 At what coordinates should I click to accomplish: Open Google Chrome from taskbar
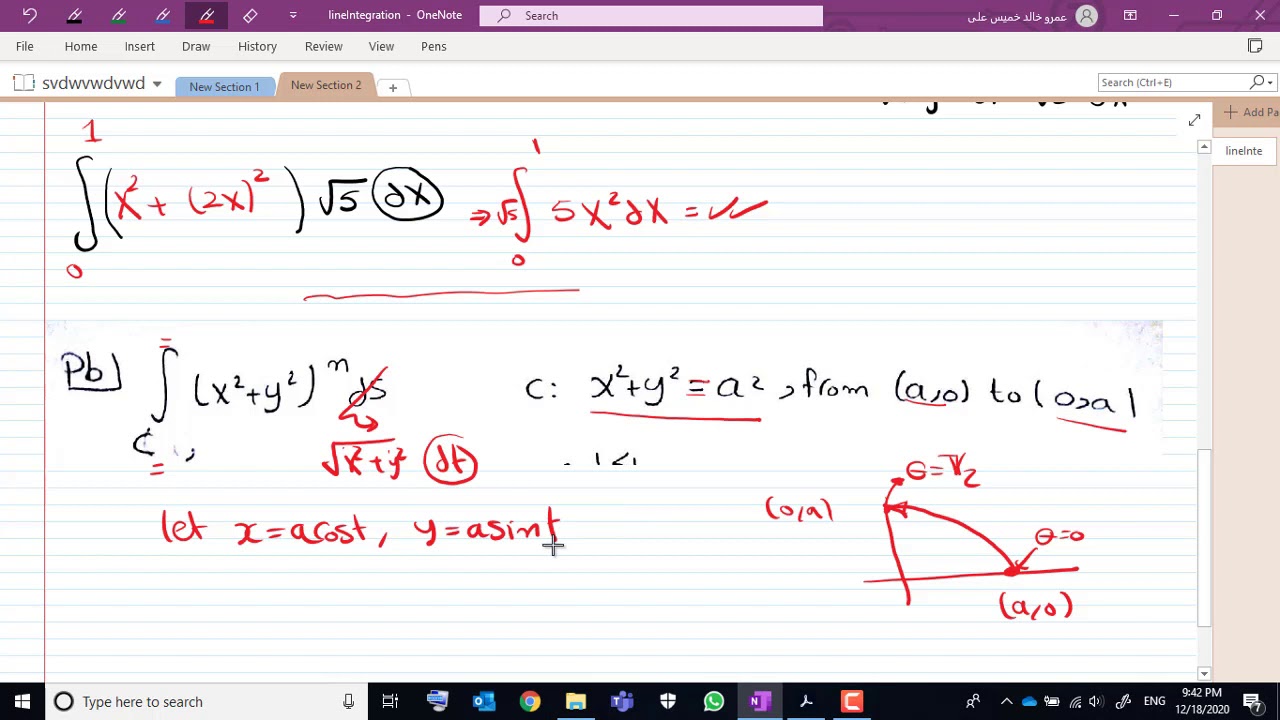click(x=530, y=701)
